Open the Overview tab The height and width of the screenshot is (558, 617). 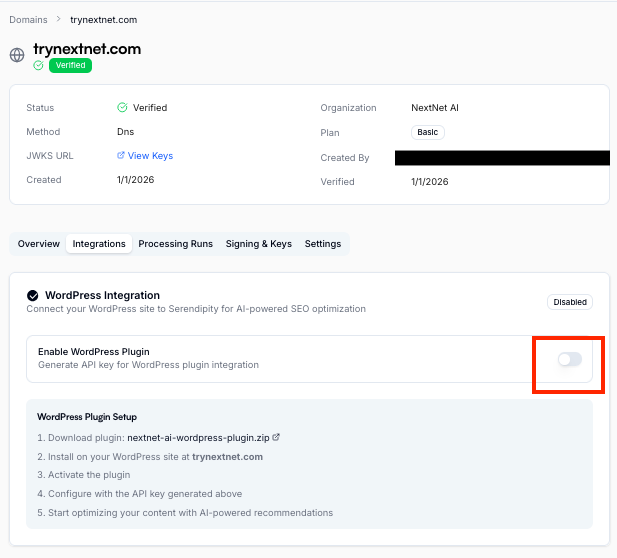coord(39,244)
